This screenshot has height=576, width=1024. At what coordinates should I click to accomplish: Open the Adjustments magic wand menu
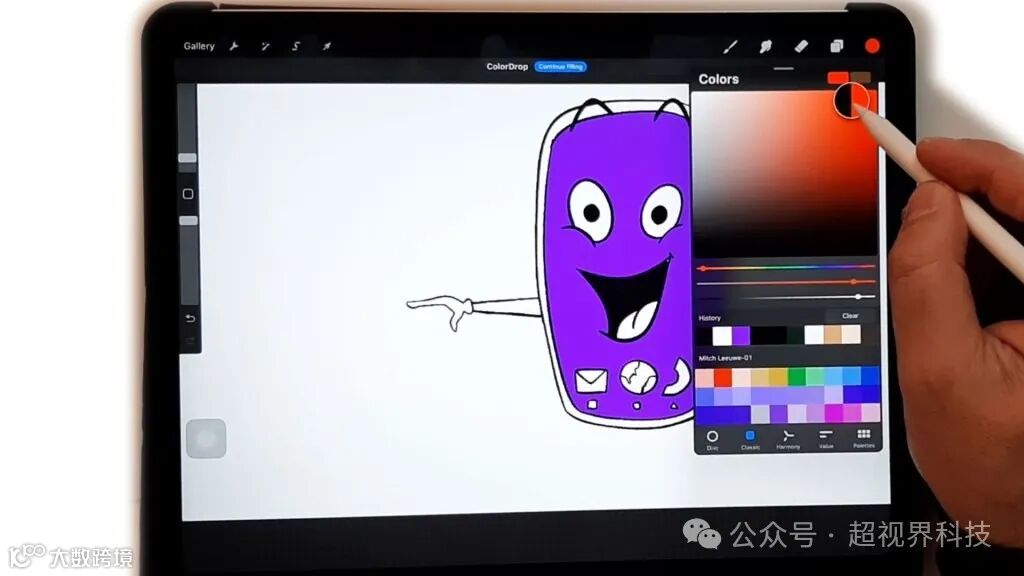pos(264,46)
